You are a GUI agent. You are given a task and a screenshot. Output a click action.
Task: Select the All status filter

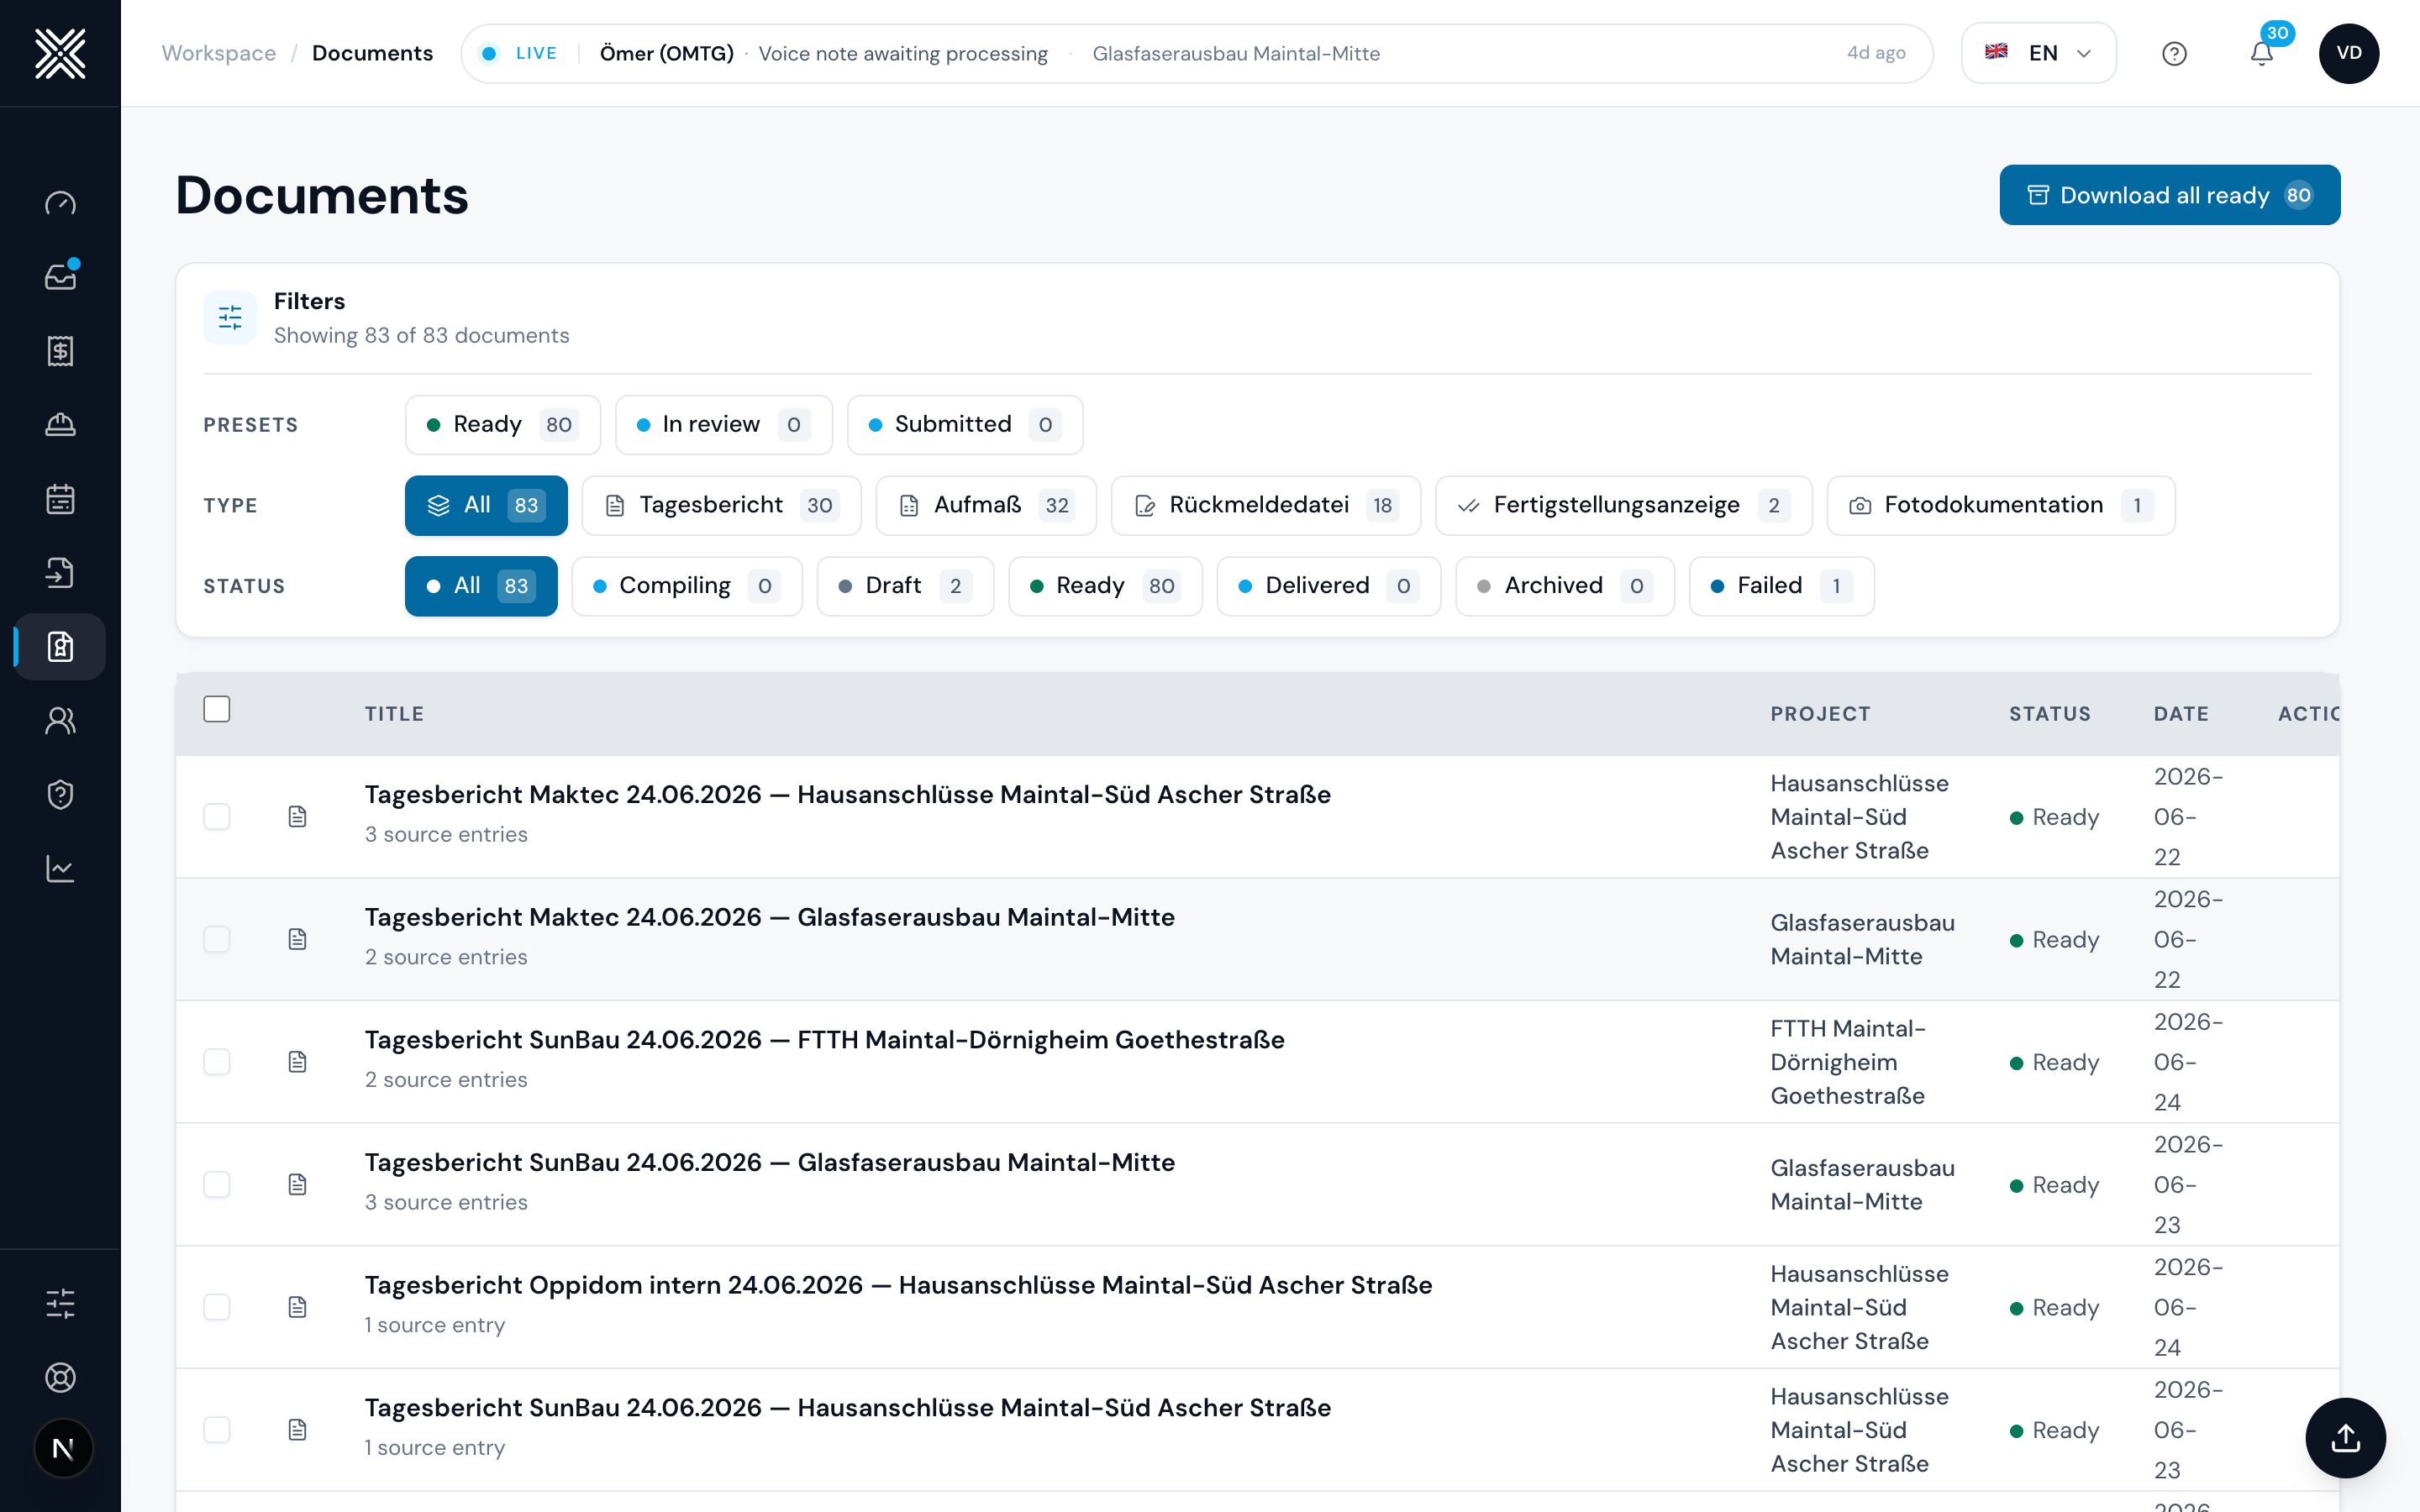481,586
